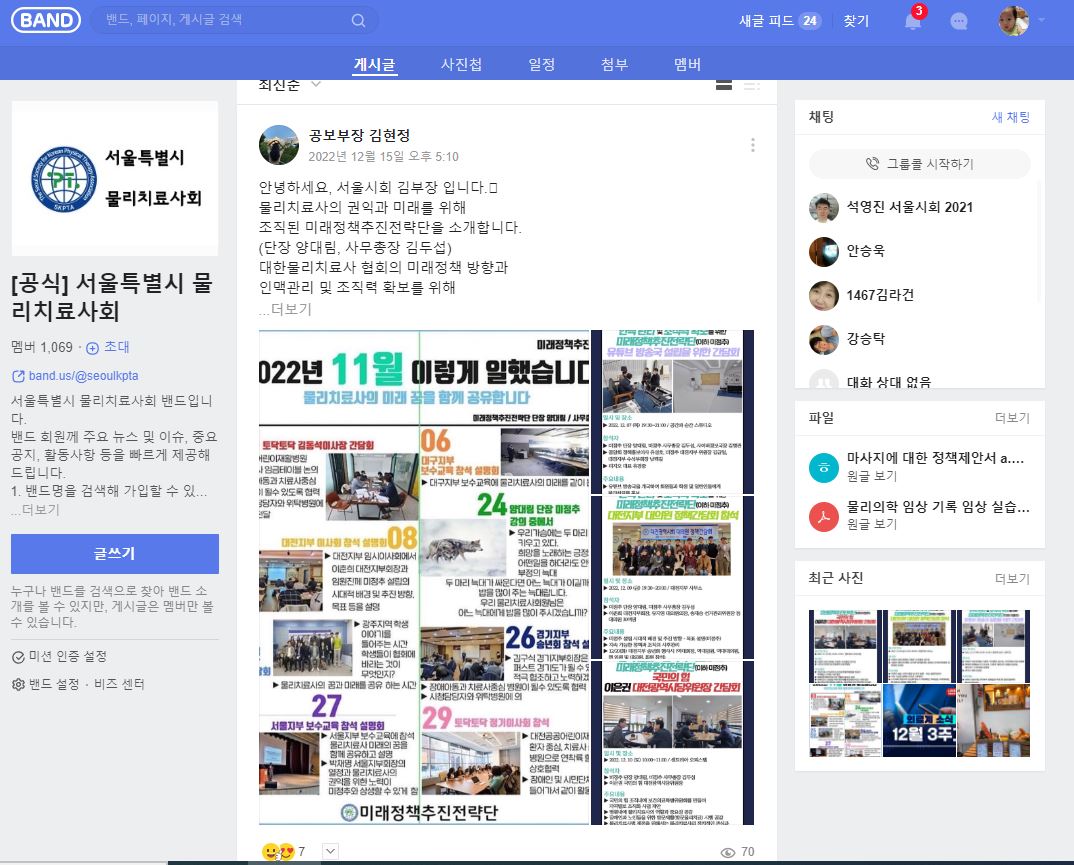Click the author name 공보부장 김현정
The image size is (1074, 865).
[x=359, y=135]
